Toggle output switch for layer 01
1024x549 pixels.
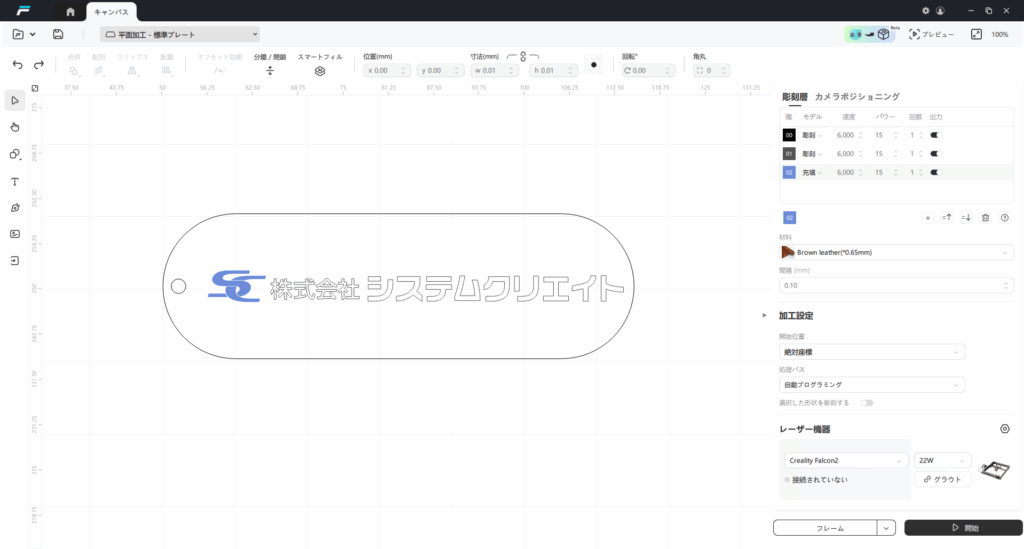[x=936, y=154]
